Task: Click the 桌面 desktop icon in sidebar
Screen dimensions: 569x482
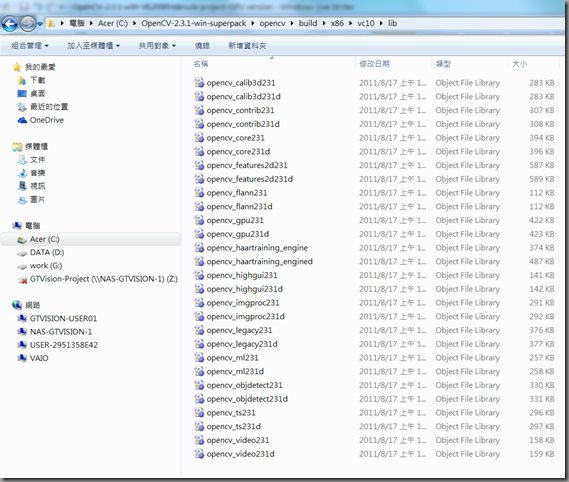Action: [x=22, y=93]
